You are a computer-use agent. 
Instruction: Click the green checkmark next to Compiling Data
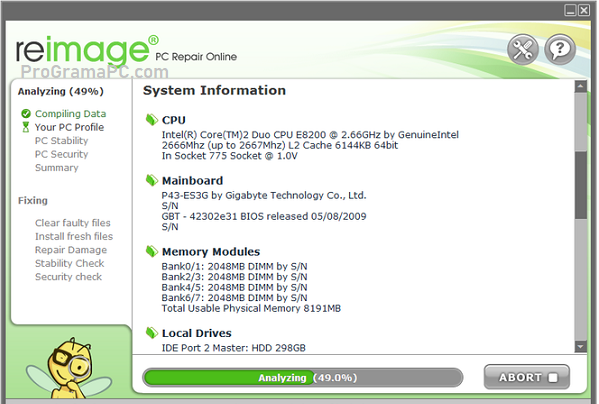26,114
